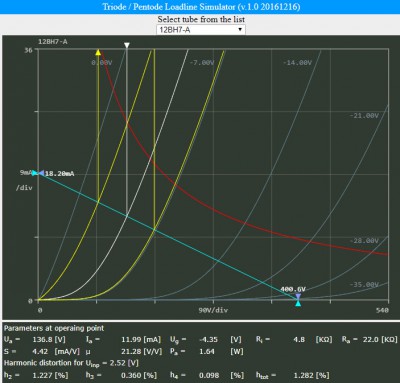Click the h2 distortion value 1.227
Viewport: 400px width, 383px height.
[x=42, y=375]
